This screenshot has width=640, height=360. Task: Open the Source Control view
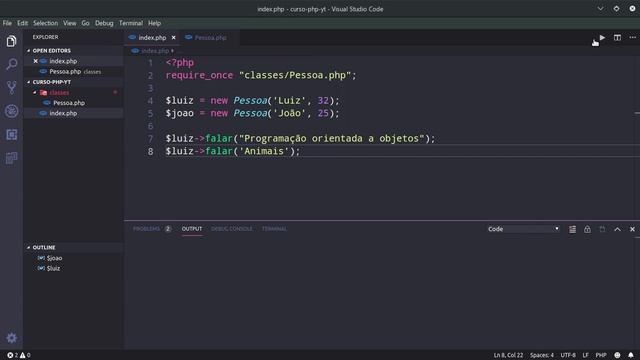point(11,87)
